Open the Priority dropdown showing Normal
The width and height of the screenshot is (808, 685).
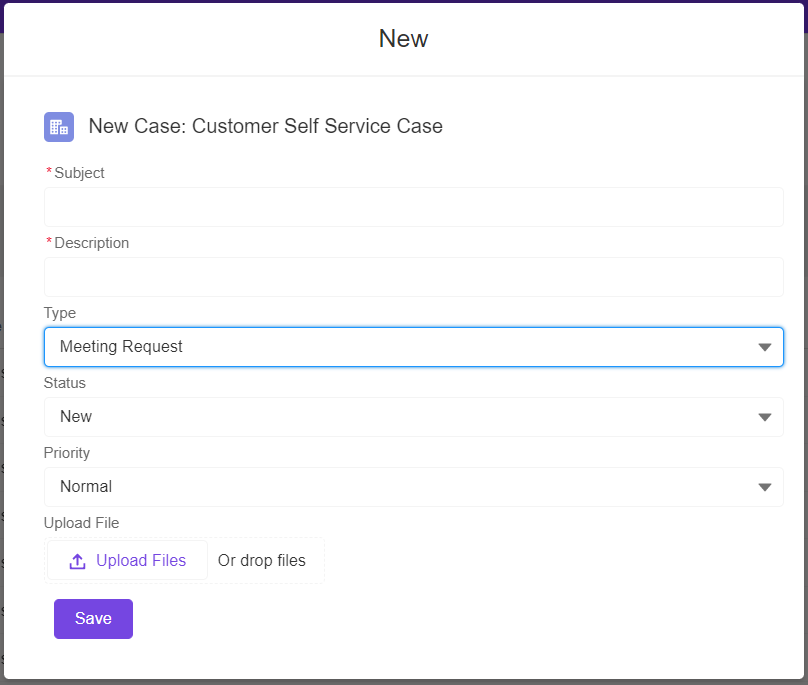click(413, 487)
